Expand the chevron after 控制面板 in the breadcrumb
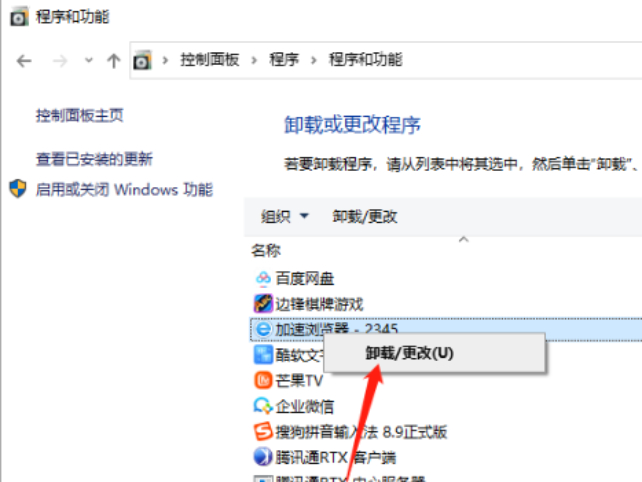 (254, 60)
